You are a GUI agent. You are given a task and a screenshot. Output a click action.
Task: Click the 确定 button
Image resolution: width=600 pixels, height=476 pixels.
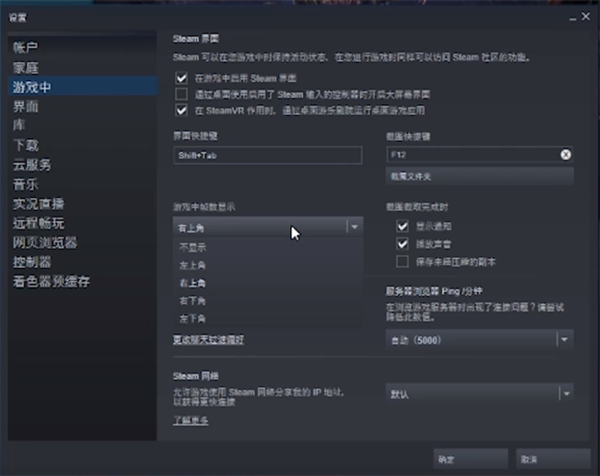(446, 457)
